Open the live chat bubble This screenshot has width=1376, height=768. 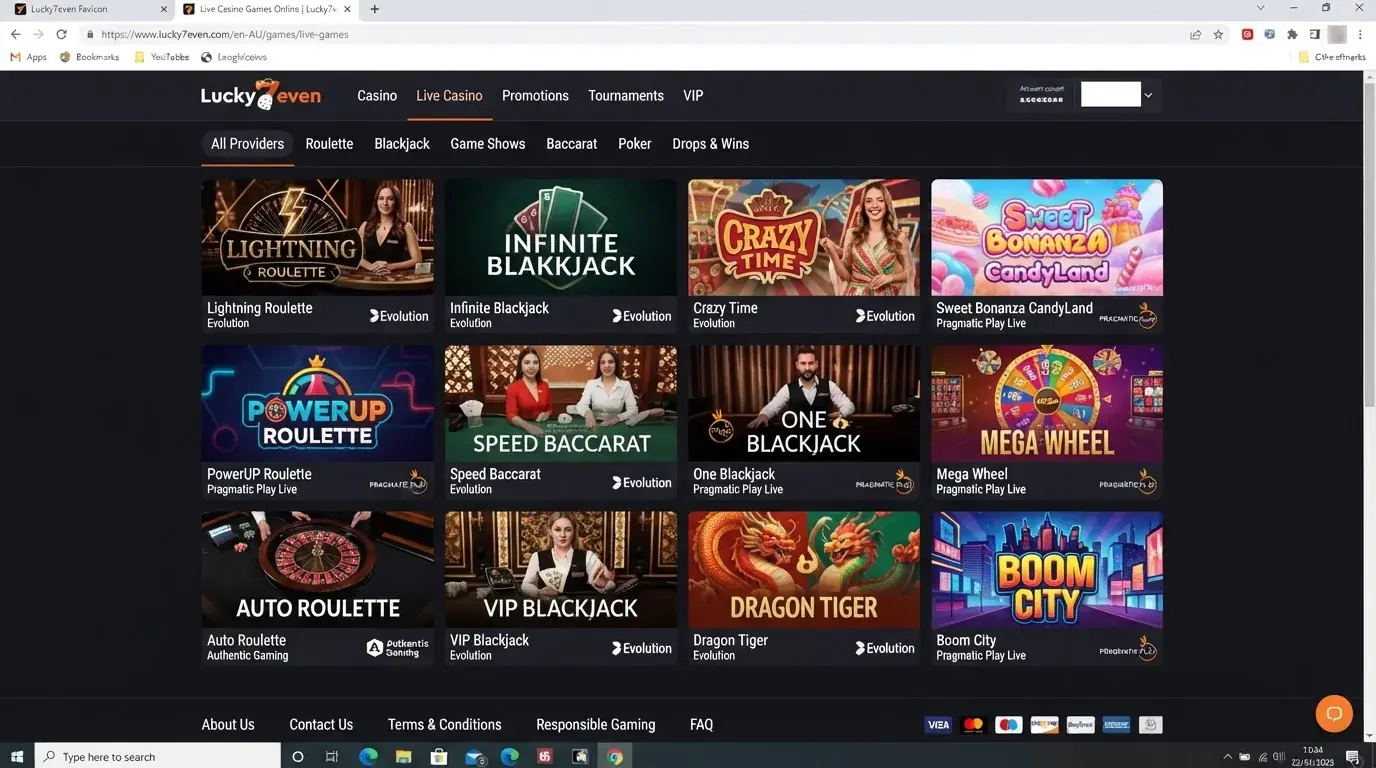[1333, 713]
